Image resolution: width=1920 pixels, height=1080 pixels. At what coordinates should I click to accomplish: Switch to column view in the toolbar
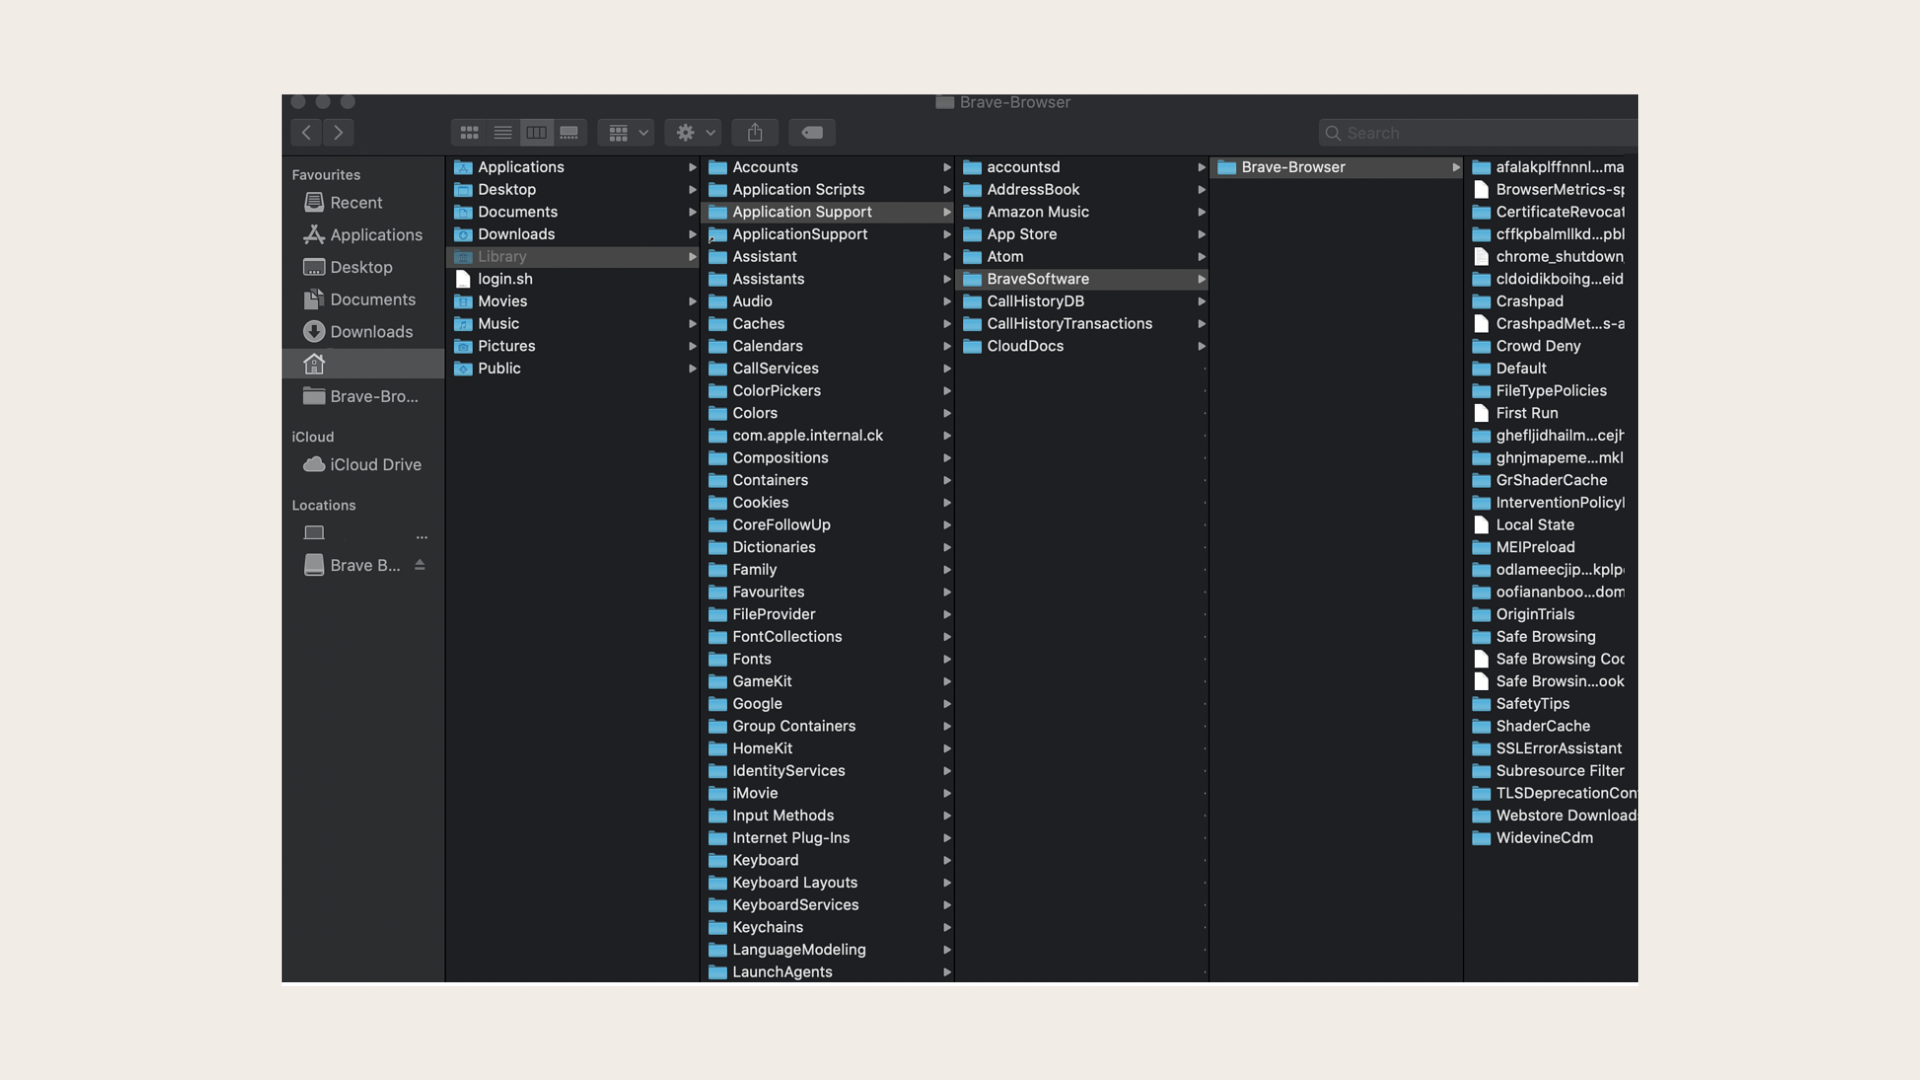point(536,132)
